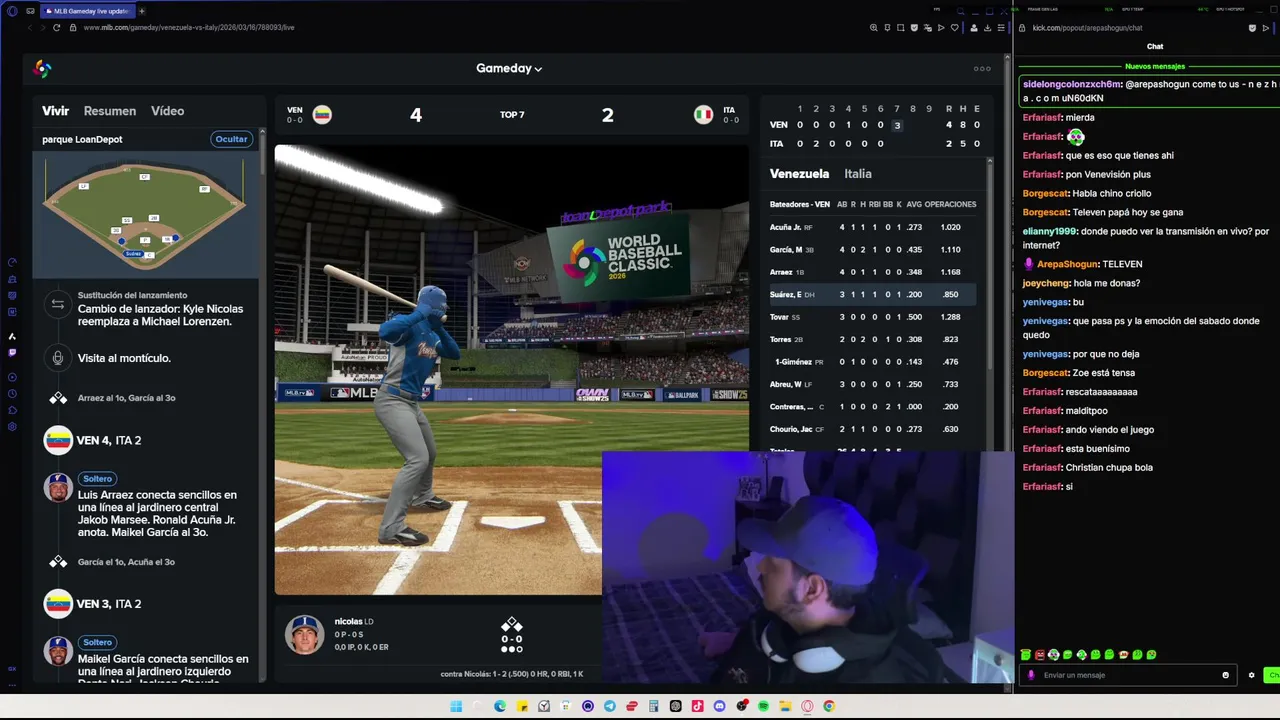Click the username elianny1999 in the chat
1280x720 pixels.
click(1050, 231)
